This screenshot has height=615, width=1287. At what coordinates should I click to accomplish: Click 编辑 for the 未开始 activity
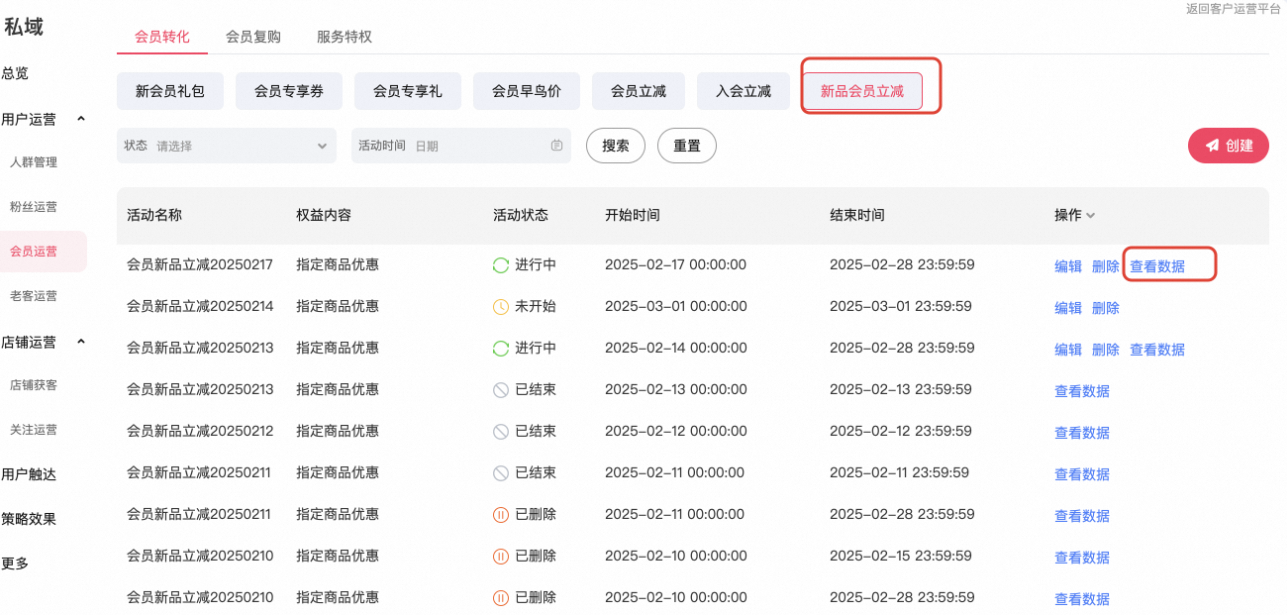click(1068, 308)
